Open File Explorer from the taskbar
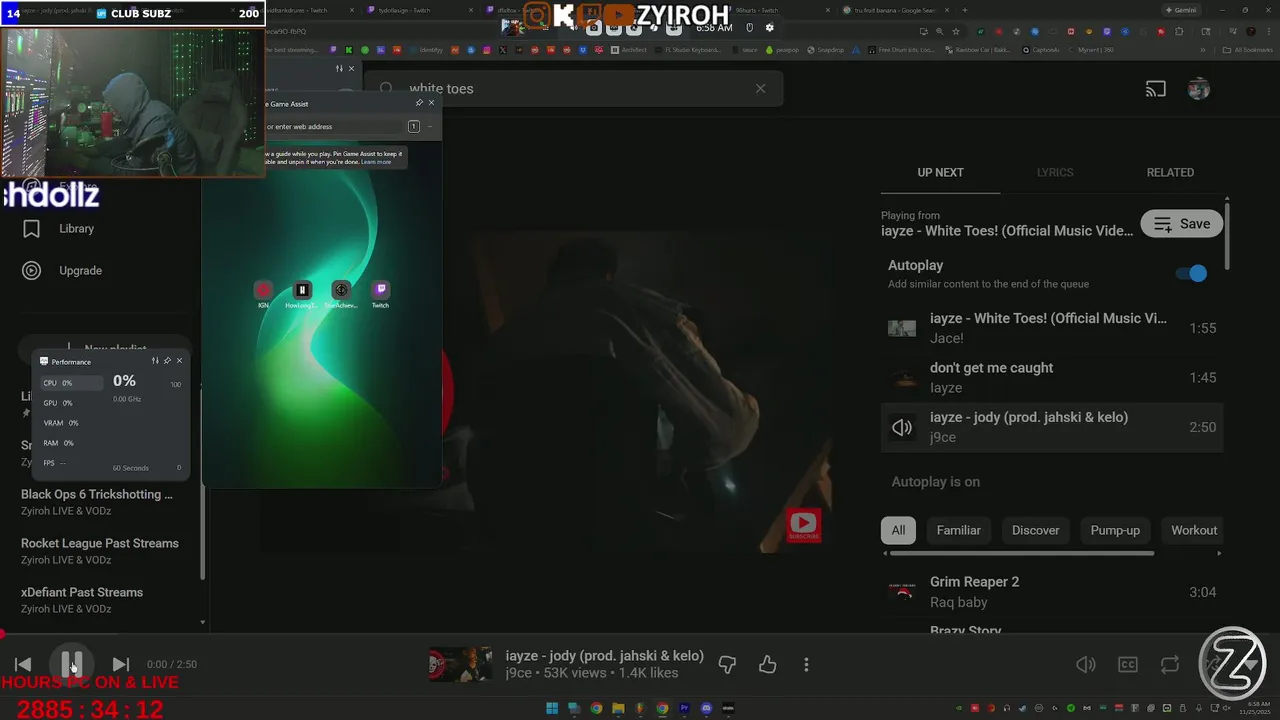 pos(618,708)
